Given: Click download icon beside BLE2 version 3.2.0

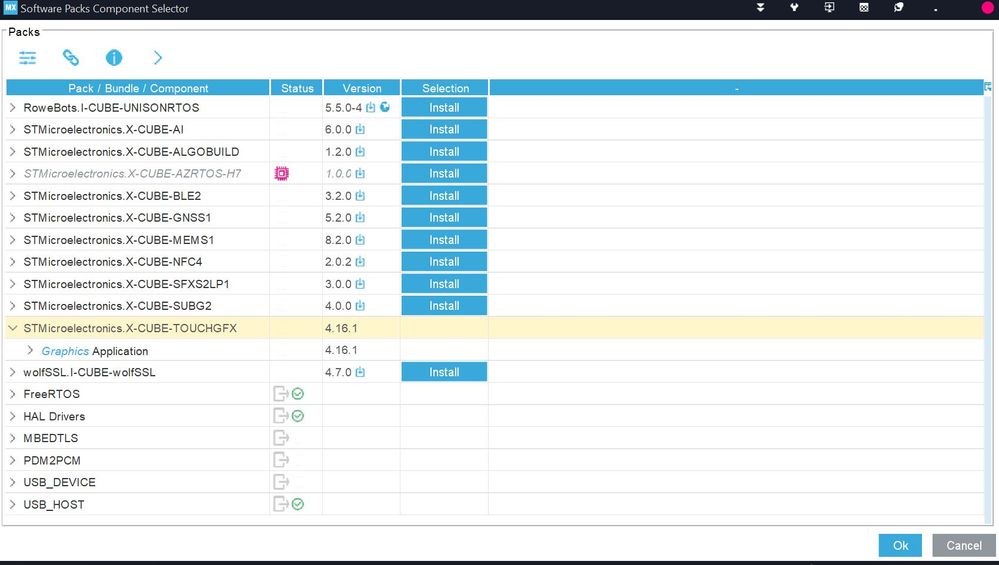Looking at the screenshot, I should pos(360,196).
